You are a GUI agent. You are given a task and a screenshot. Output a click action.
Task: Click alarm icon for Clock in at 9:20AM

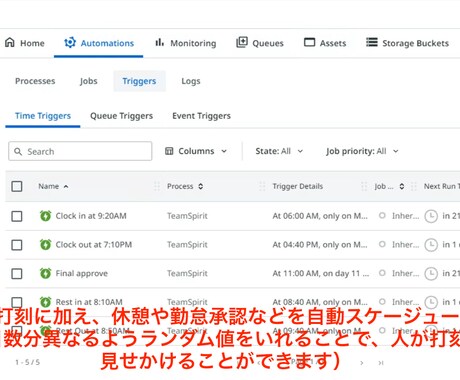(x=45, y=216)
